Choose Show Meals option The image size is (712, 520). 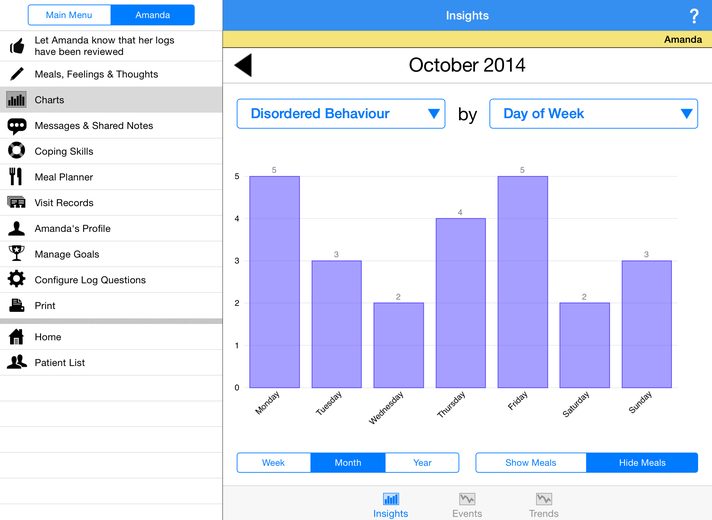coord(531,463)
